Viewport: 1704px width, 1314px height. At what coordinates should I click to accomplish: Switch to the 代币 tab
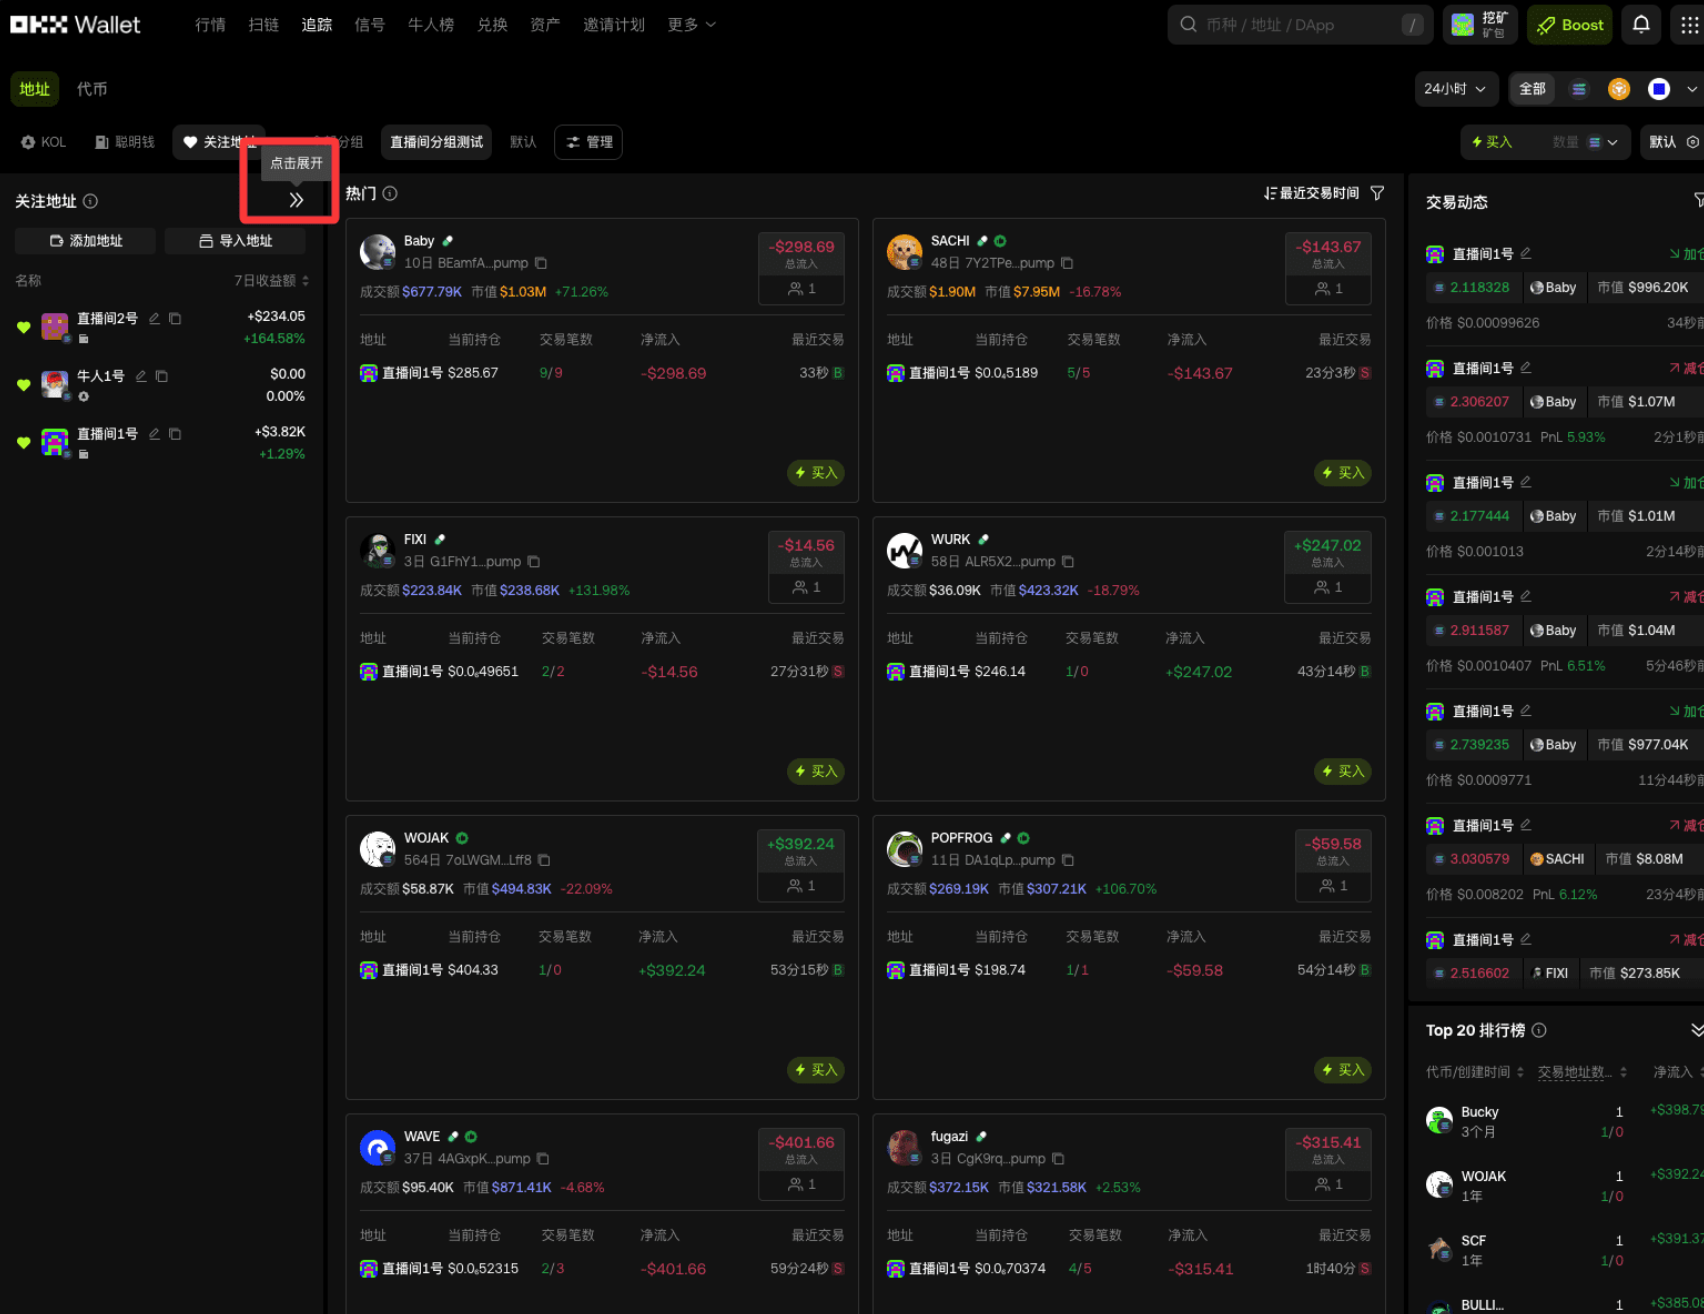[92, 89]
